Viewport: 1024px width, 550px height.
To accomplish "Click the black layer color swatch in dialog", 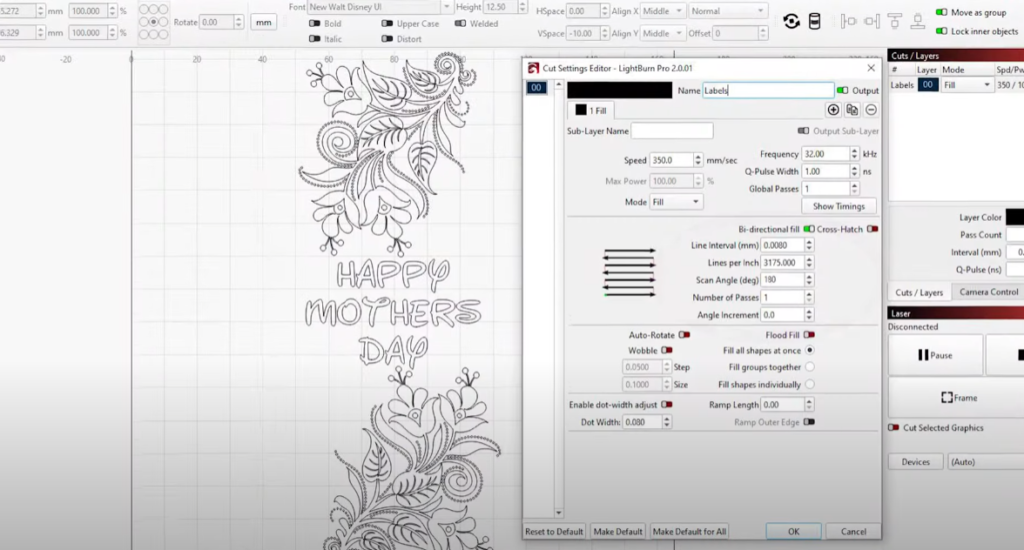I will tap(619, 90).
